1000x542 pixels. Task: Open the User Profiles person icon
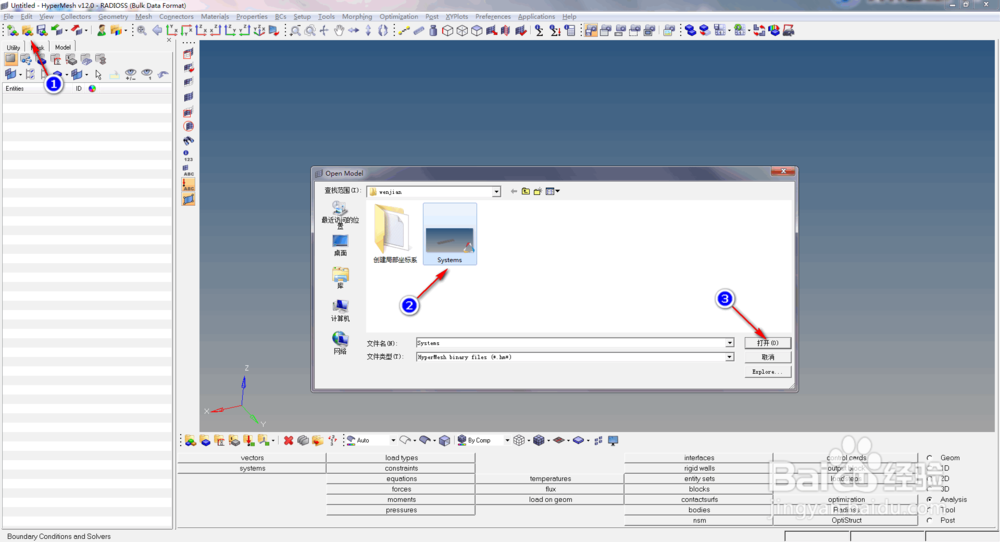(101, 30)
